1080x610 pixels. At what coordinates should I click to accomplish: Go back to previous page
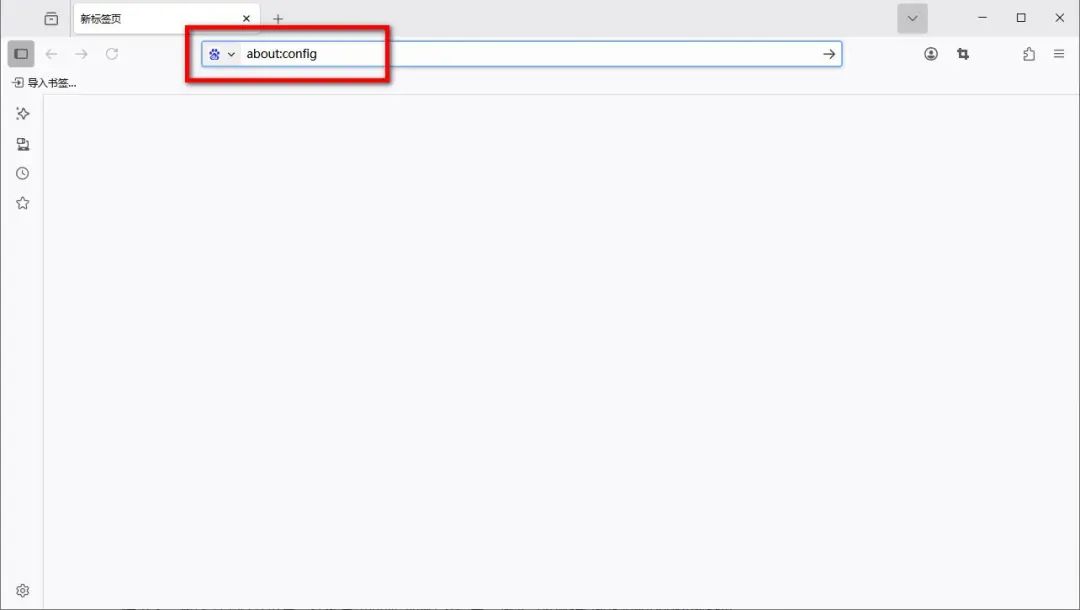pos(51,54)
